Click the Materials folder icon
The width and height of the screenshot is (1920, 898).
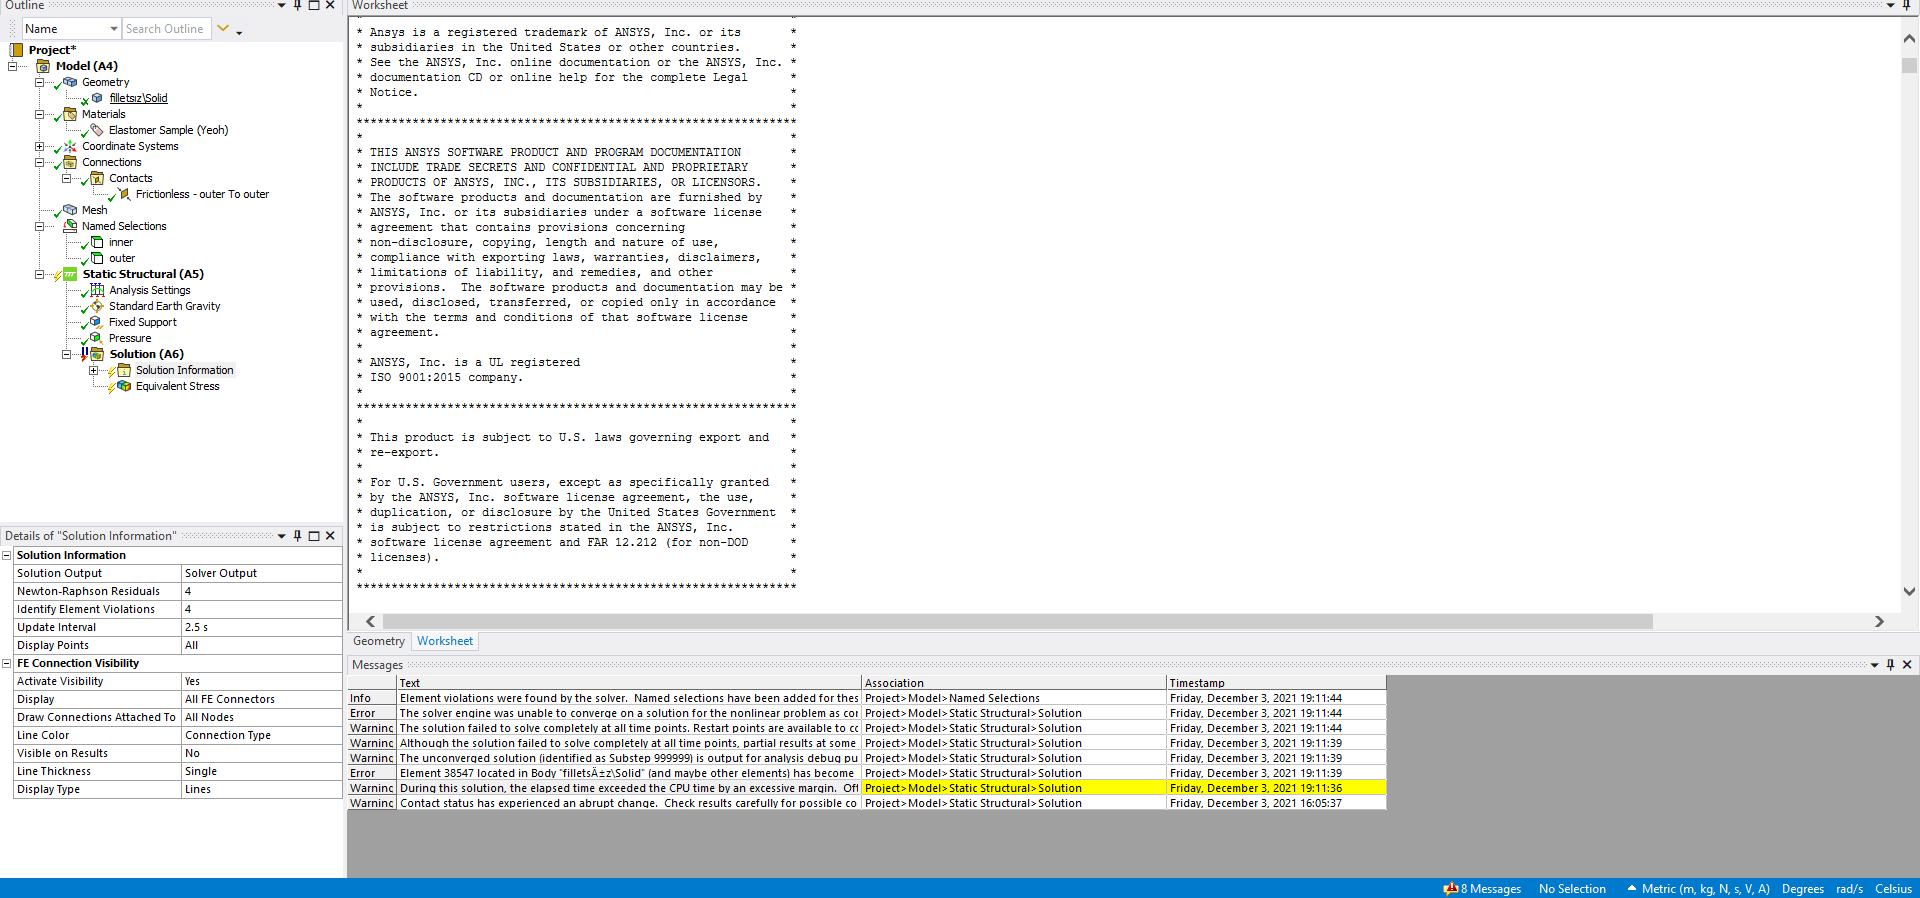(x=70, y=114)
